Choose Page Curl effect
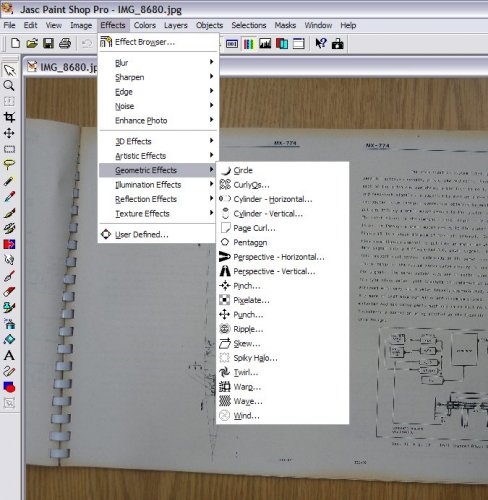The image size is (488, 500). 283,228
